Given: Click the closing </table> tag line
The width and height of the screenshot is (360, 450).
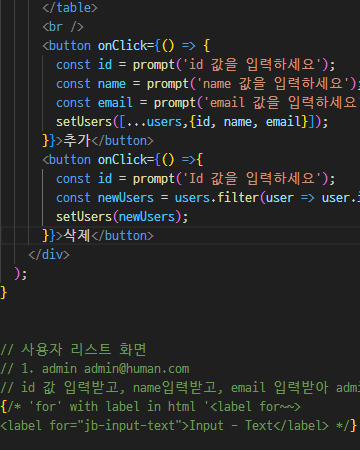Looking at the screenshot, I should tap(70, 8).
